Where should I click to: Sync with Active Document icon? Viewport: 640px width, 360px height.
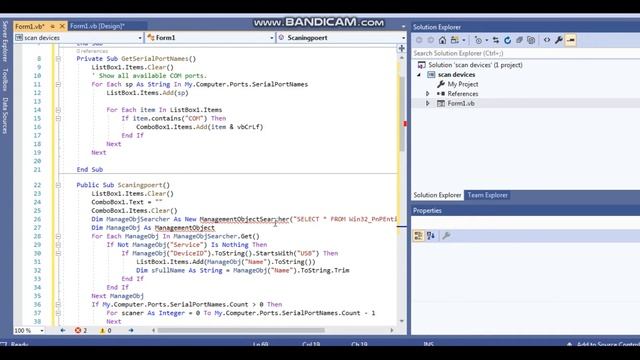point(496,40)
